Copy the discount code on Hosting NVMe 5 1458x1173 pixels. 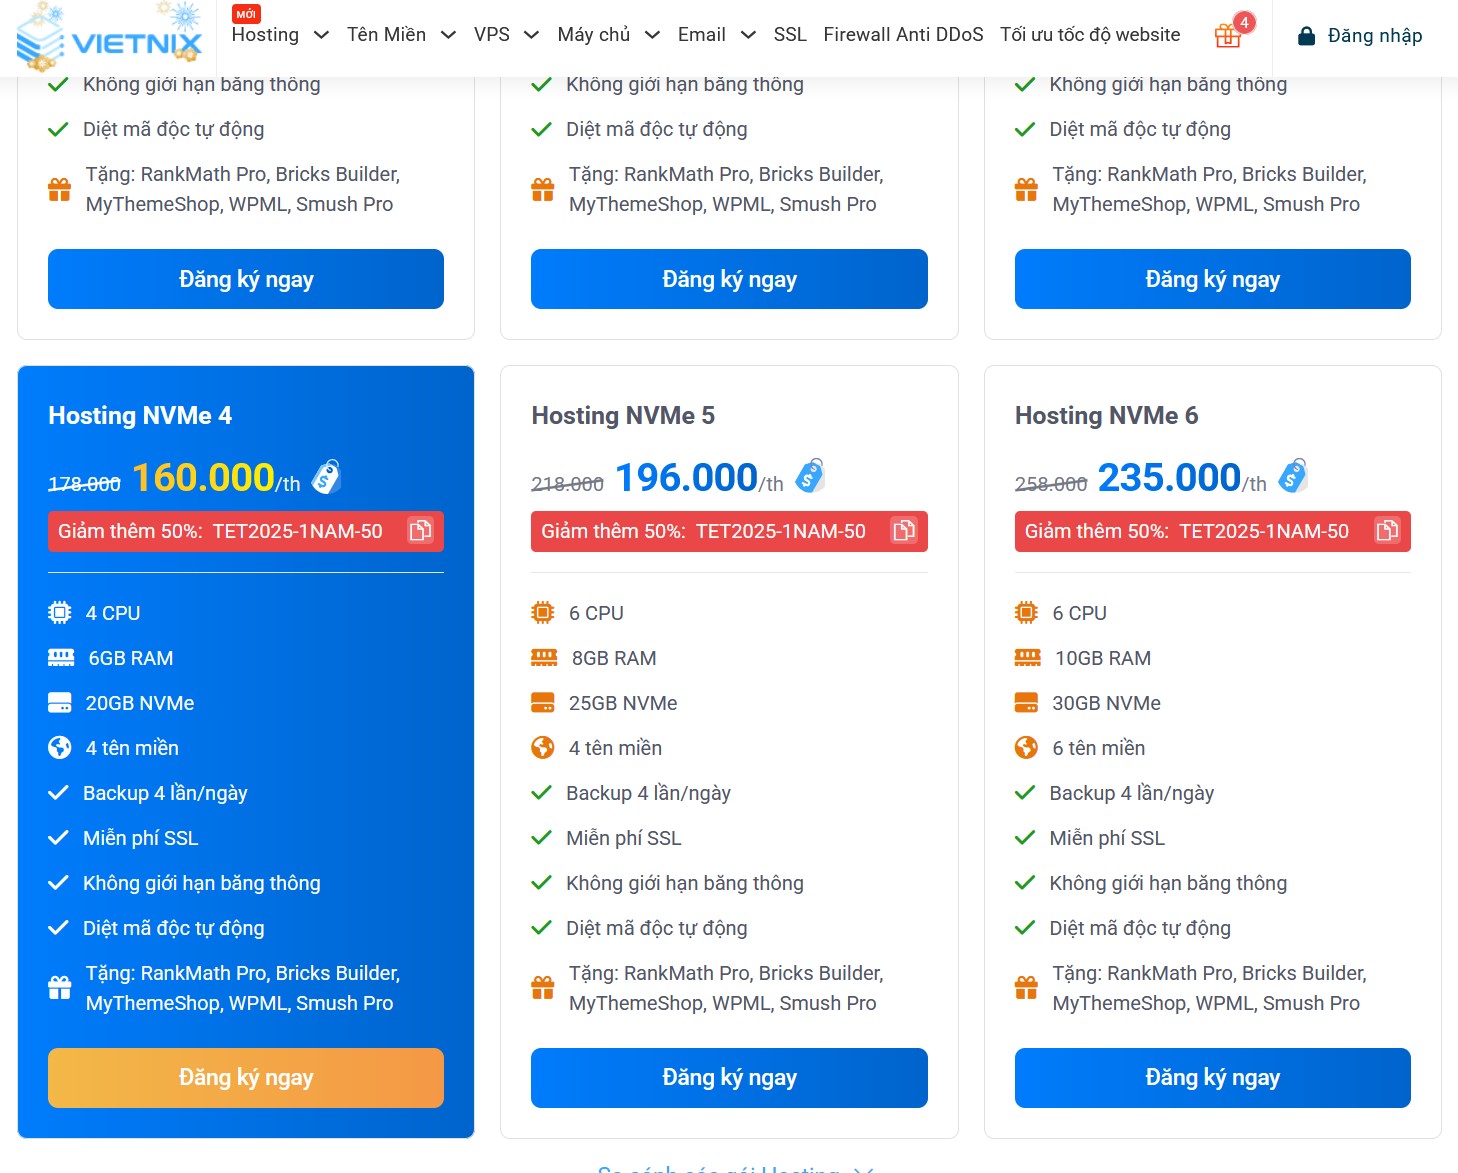tap(904, 531)
